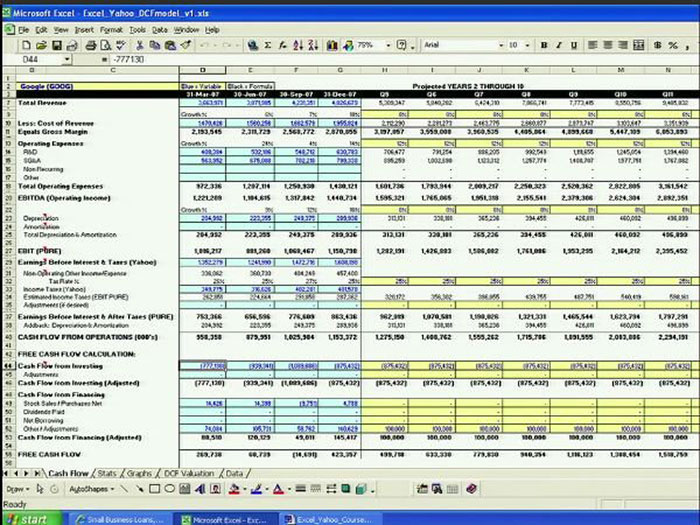Insert WordArt from Drawing toolbar
Viewport: 700px width, 525px height.
pyautogui.click(x=200, y=489)
